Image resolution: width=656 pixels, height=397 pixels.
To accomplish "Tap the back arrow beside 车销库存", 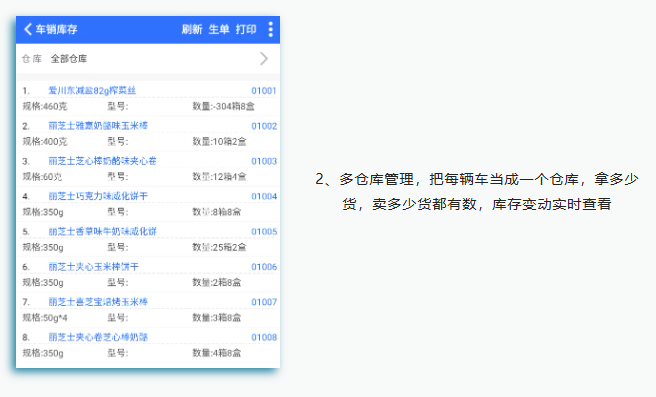I will 28,29.
